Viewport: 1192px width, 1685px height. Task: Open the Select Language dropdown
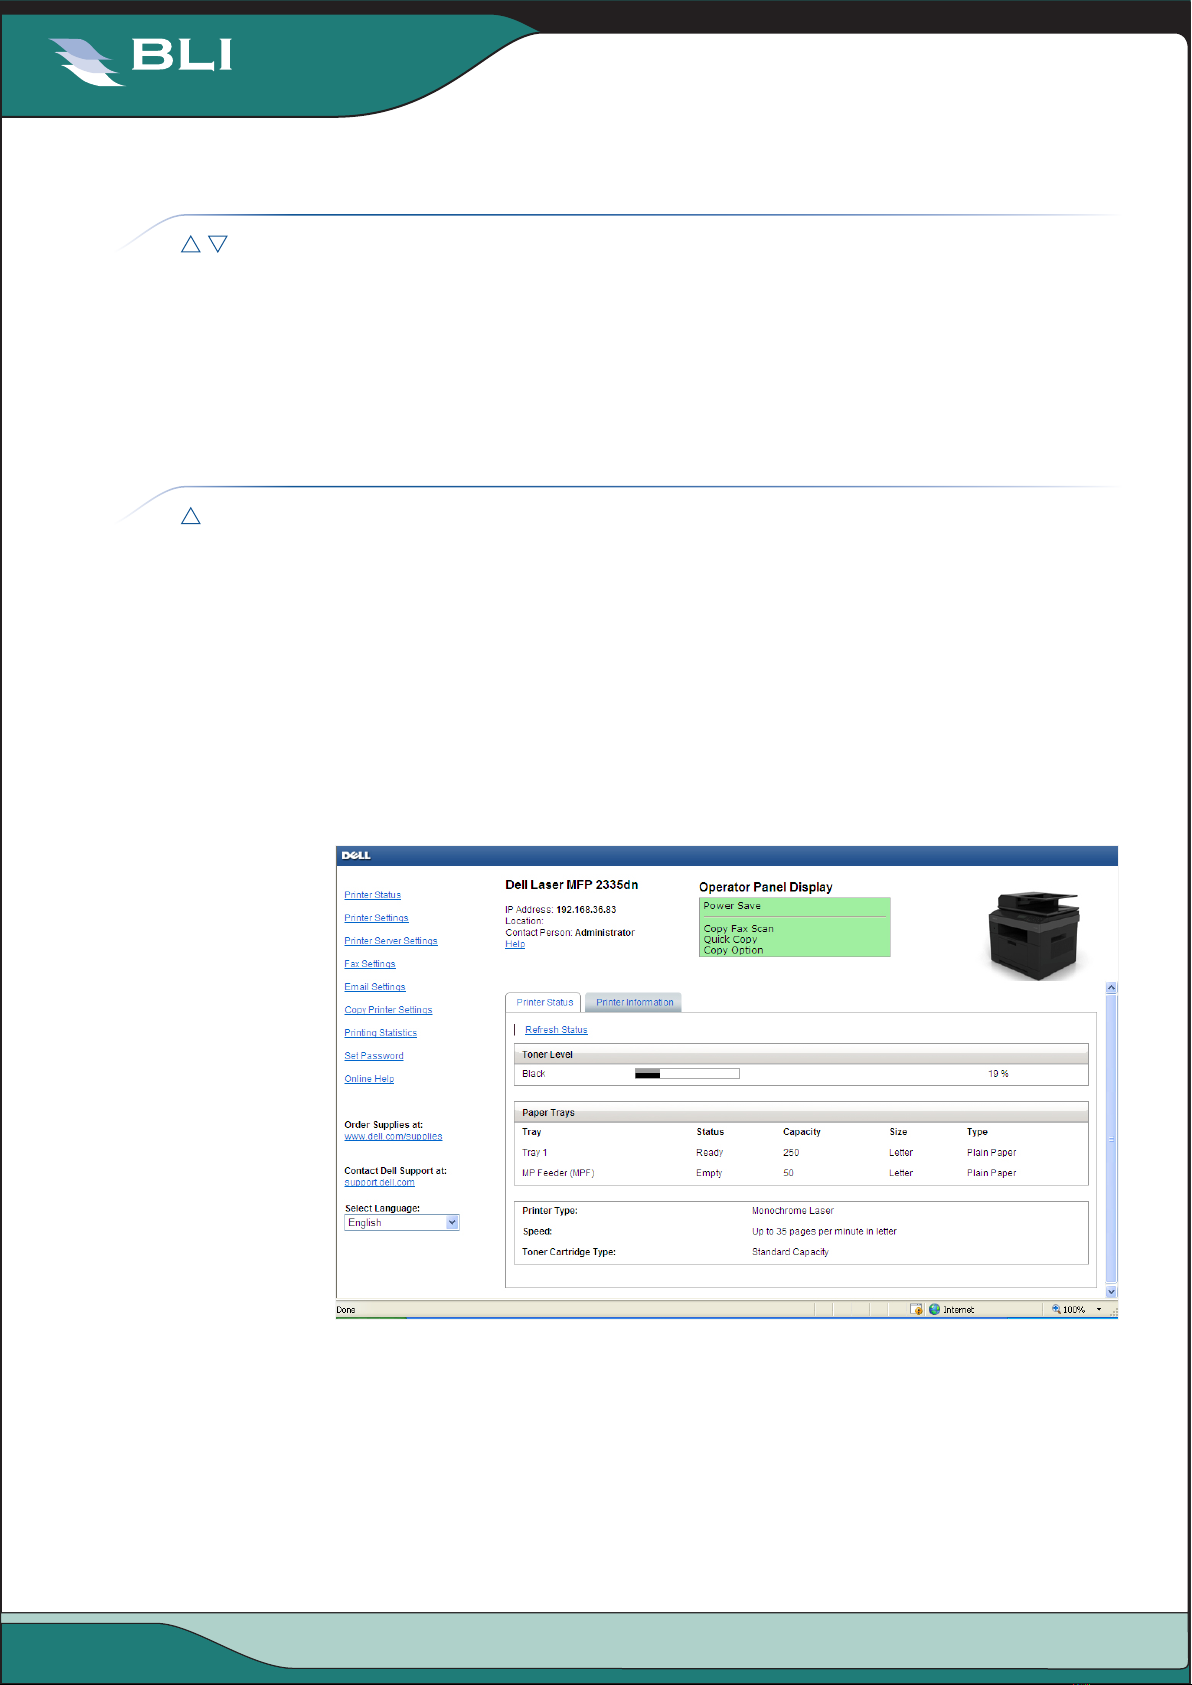pyautogui.click(x=402, y=1222)
